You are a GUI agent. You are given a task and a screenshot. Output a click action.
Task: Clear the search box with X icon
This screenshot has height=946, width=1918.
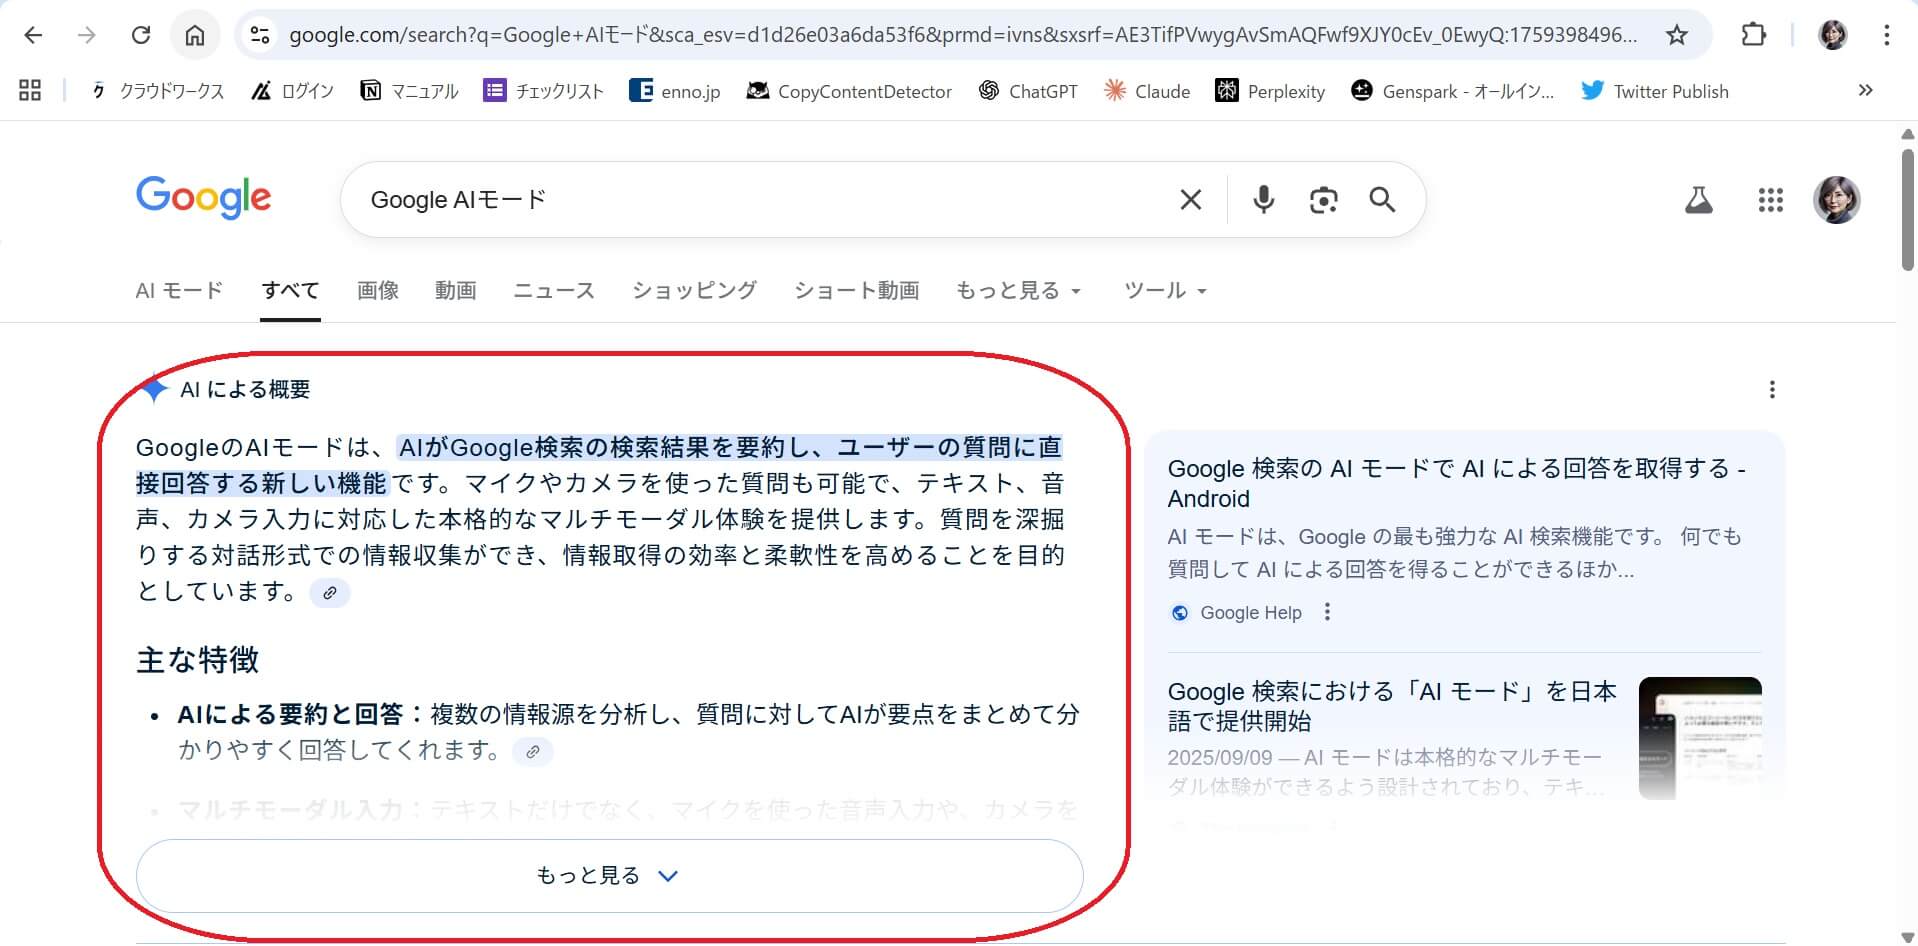coord(1190,200)
